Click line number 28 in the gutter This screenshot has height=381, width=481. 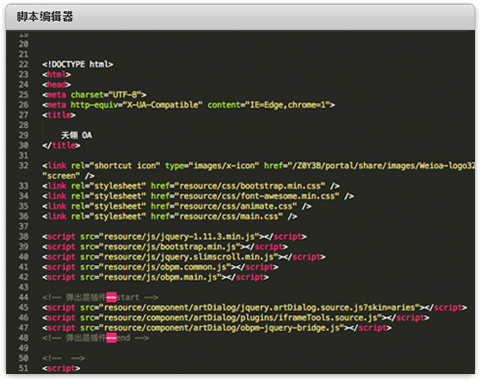(23, 125)
